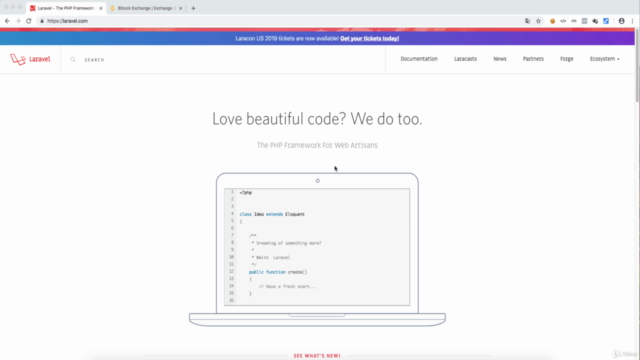Click the Get your tickets today link
This screenshot has height=360, width=640.
tap(369, 38)
